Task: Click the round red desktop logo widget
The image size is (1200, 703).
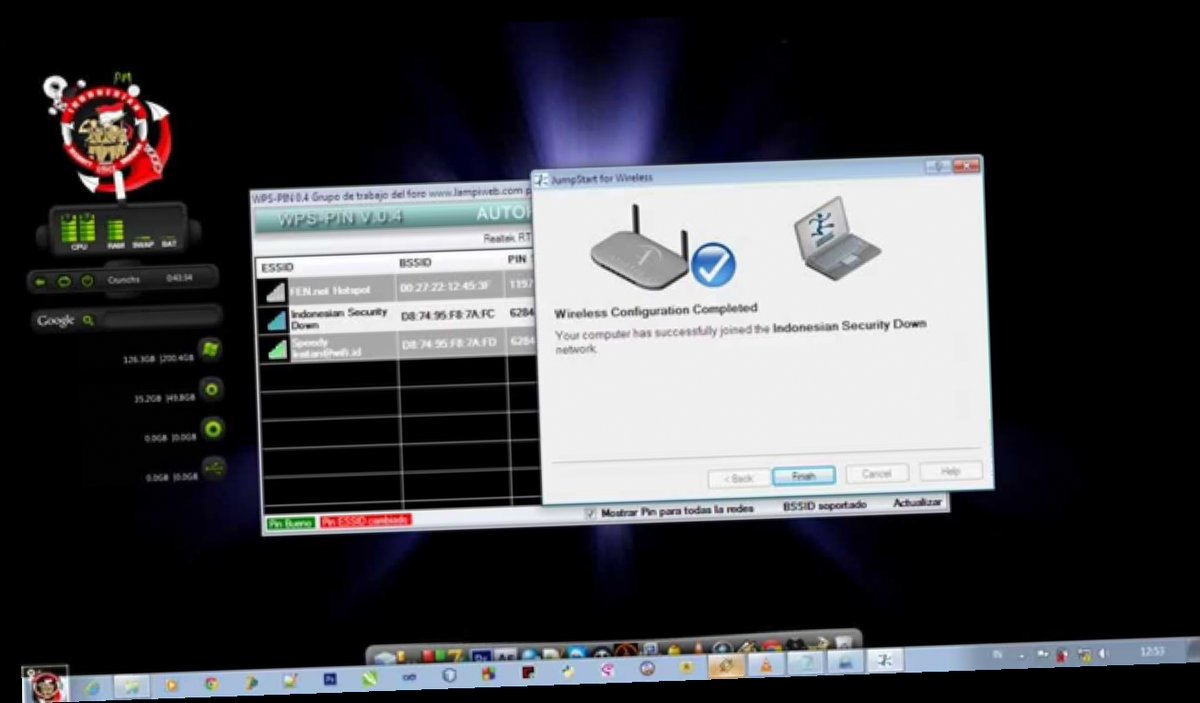Action: (107, 134)
